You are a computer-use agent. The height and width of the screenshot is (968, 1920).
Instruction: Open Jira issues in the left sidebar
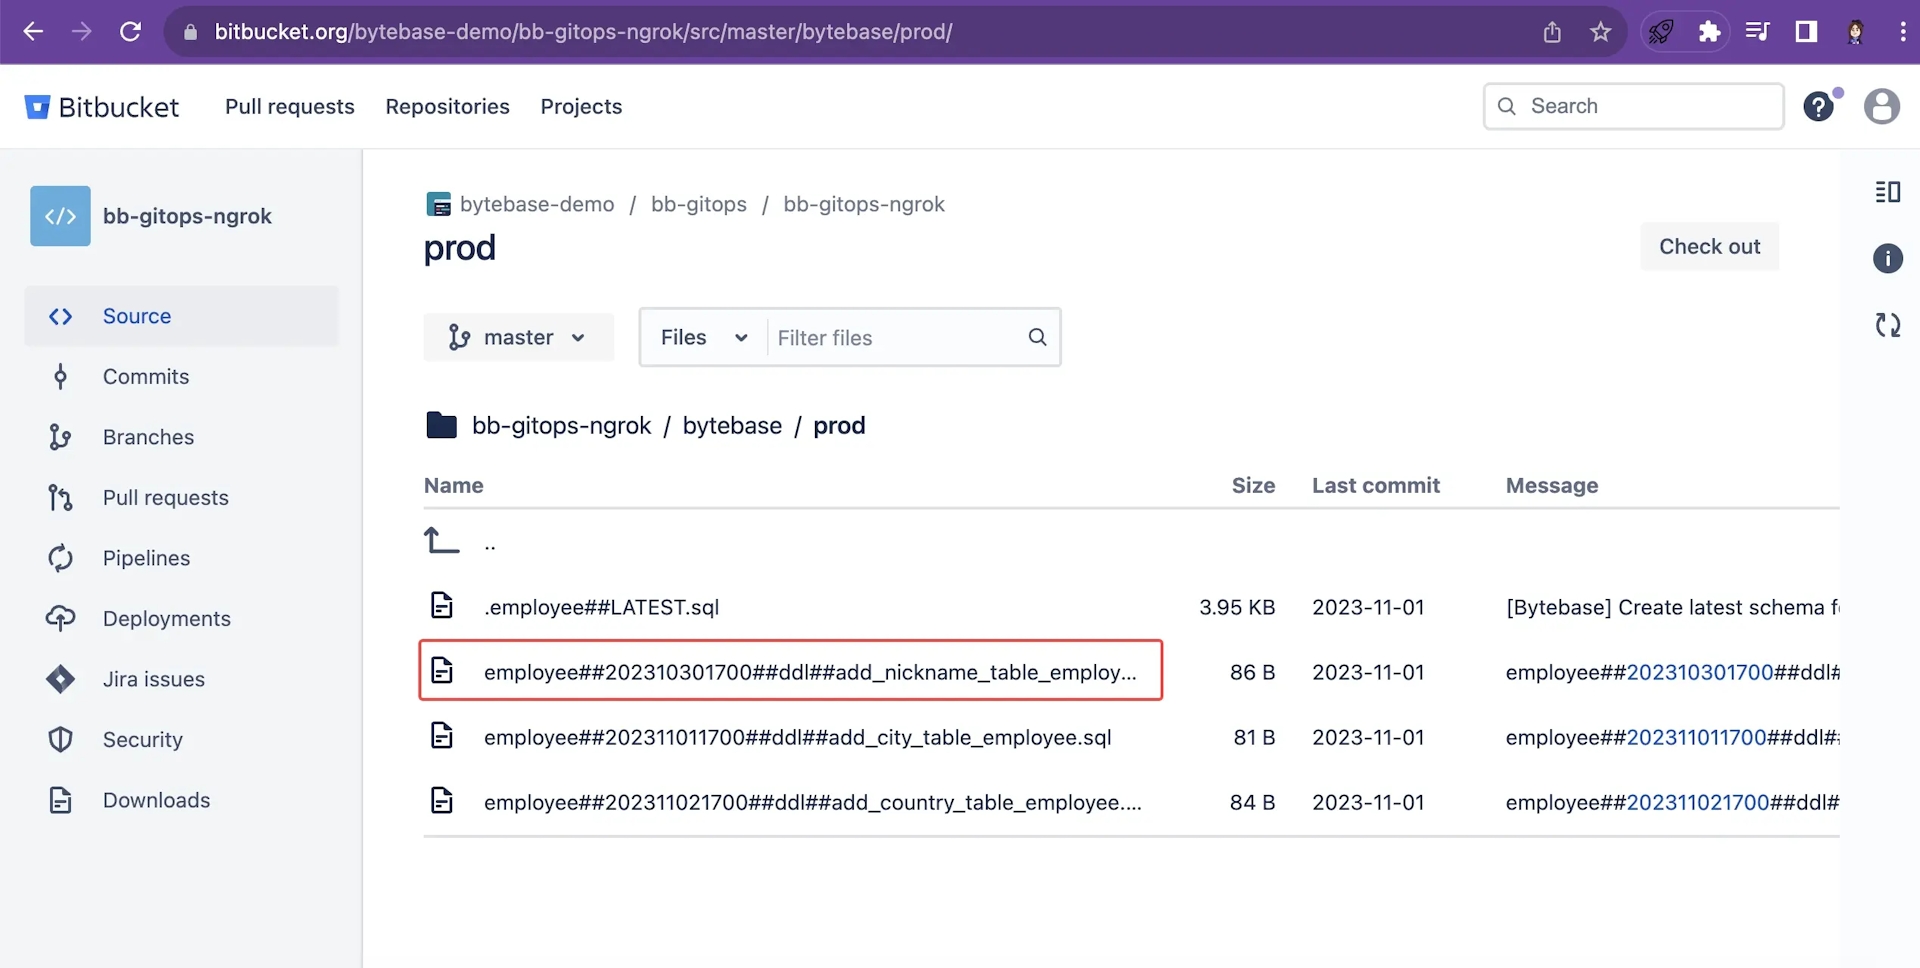[181, 679]
